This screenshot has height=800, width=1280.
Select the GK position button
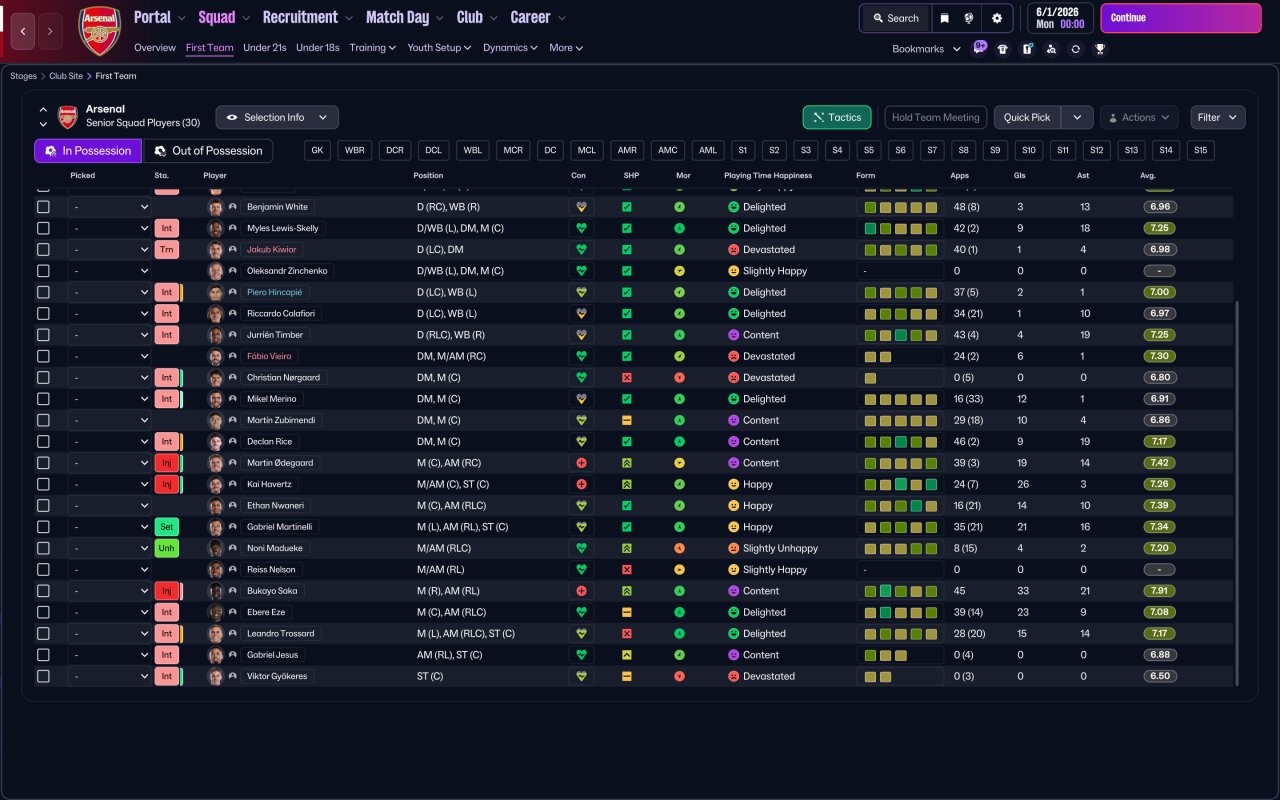pyautogui.click(x=317, y=150)
